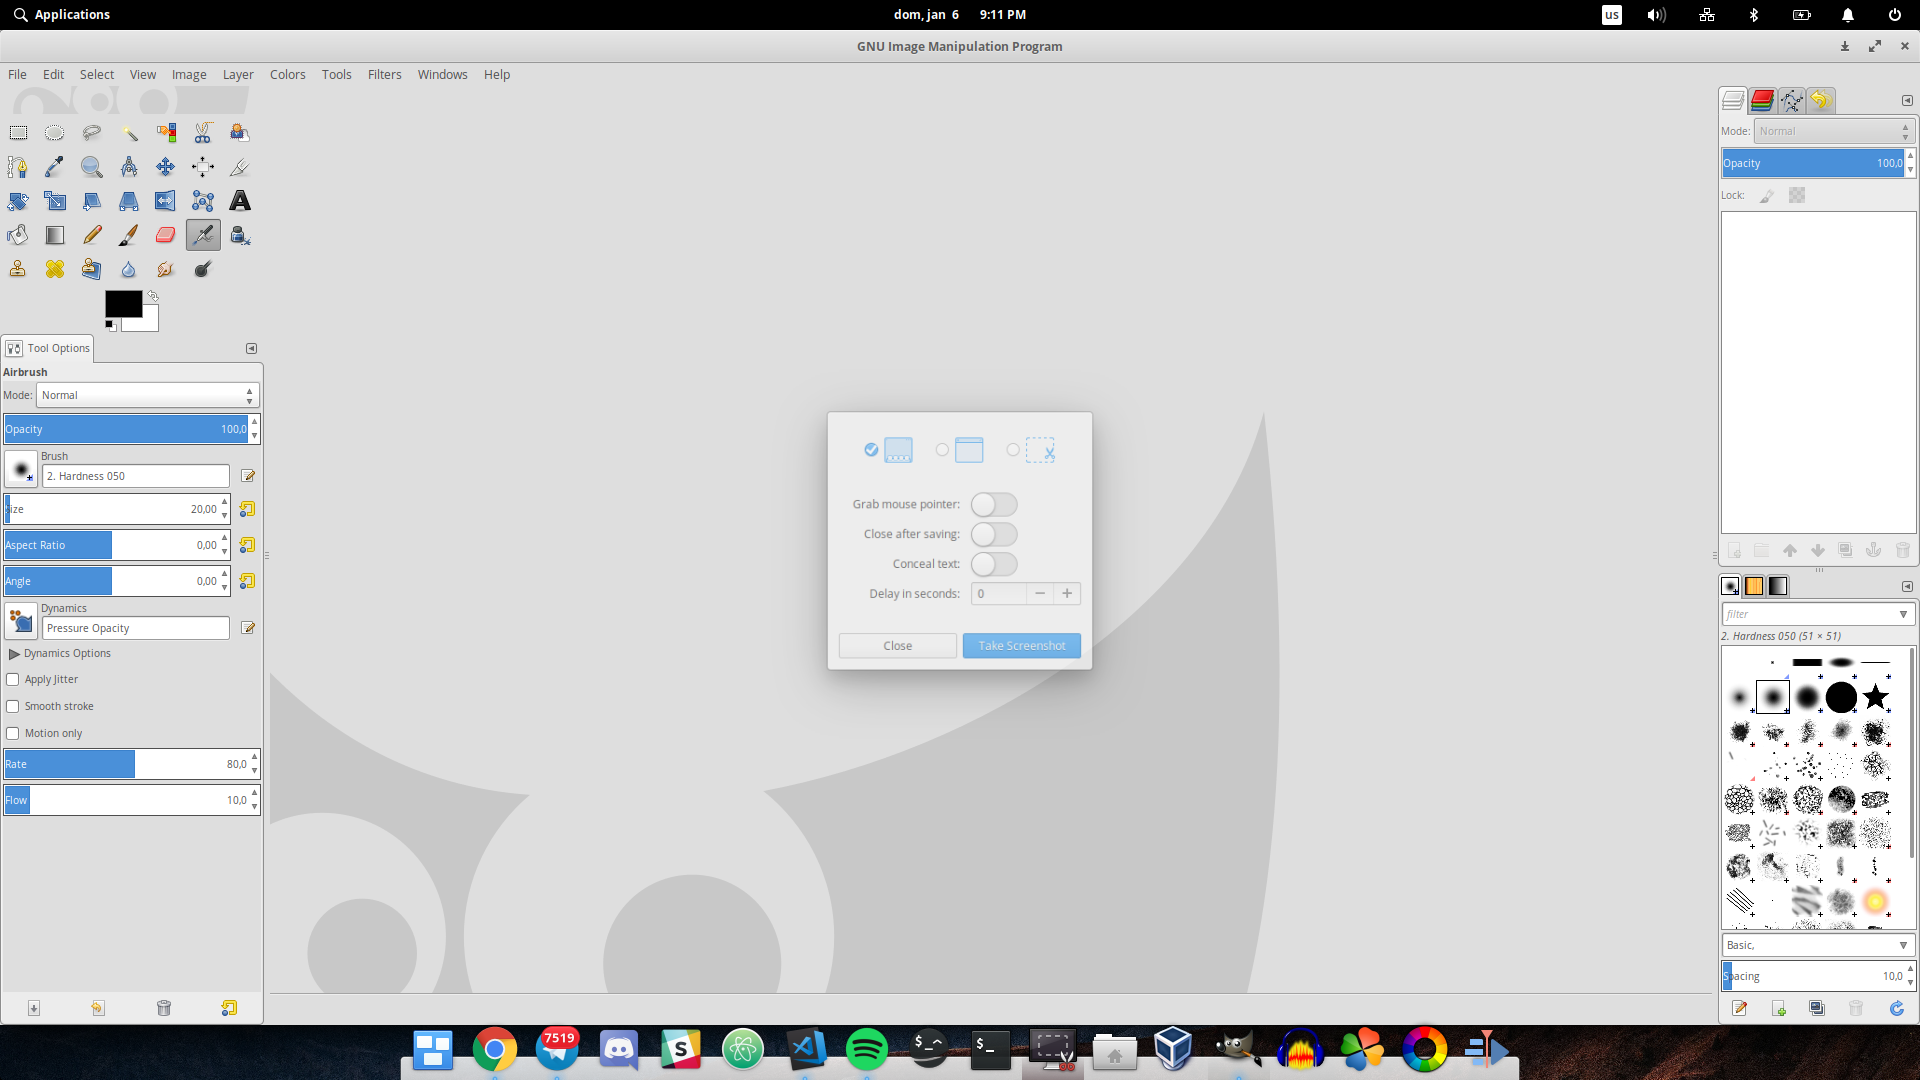Open the Colors menu
The height and width of the screenshot is (1080, 1920).
(287, 75)
